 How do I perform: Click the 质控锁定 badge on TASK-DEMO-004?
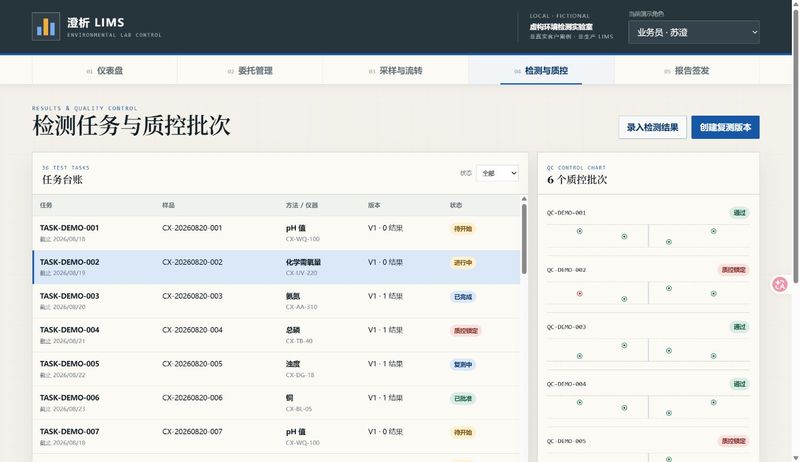466,331
